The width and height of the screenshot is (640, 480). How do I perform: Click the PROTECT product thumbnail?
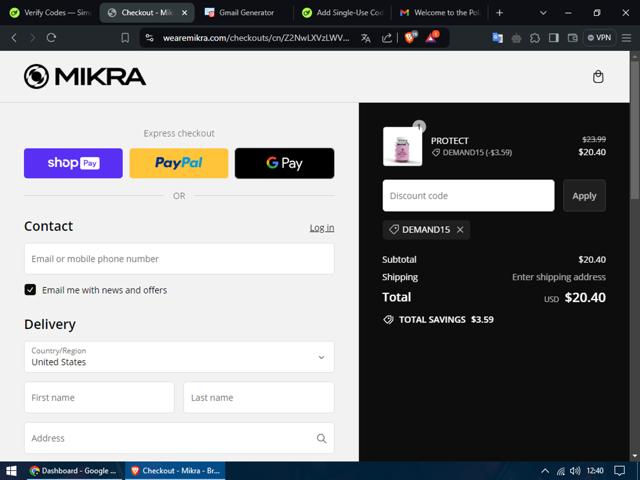coord(402,147)
